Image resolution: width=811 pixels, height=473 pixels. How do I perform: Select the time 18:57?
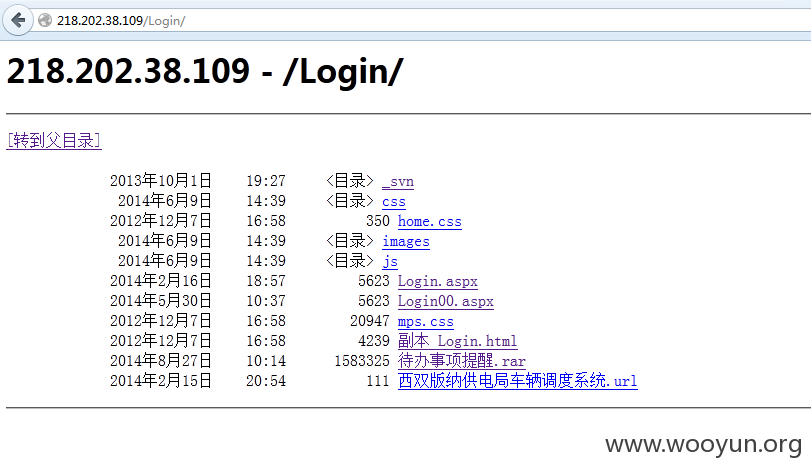266,281
